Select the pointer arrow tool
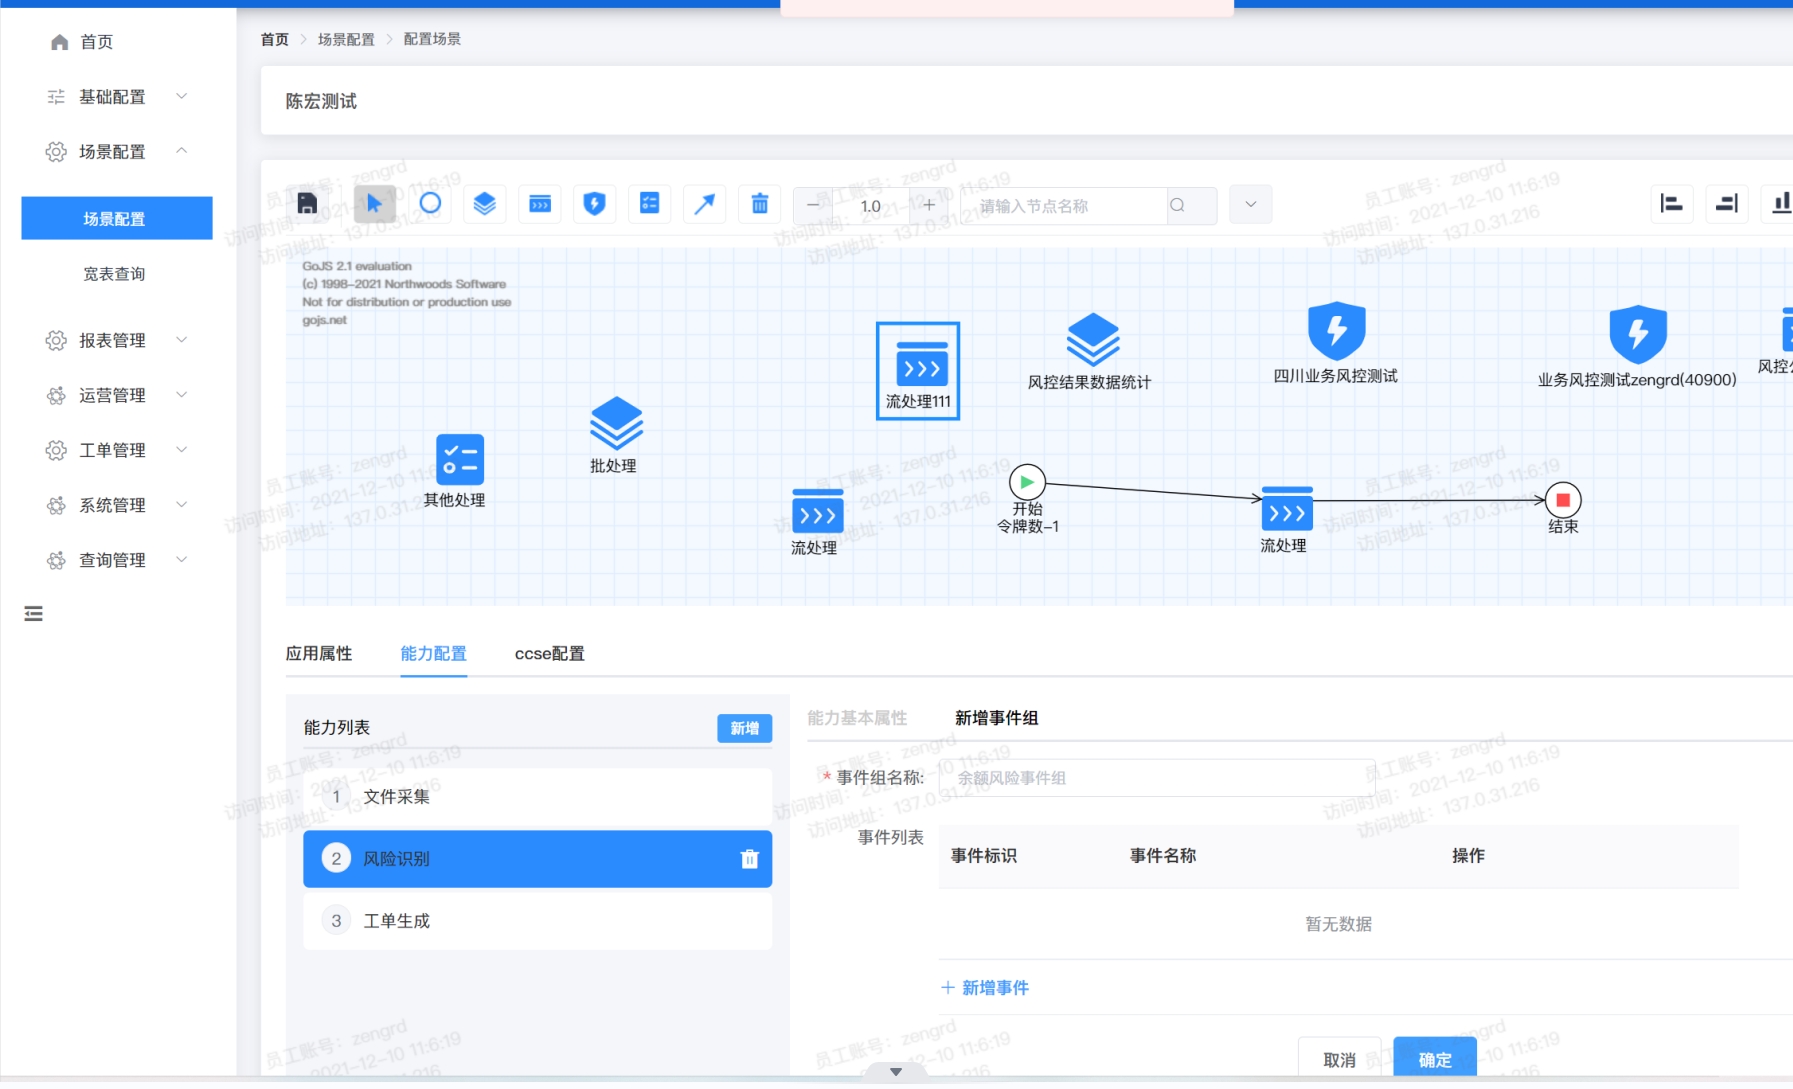 (x=374, y=204)
